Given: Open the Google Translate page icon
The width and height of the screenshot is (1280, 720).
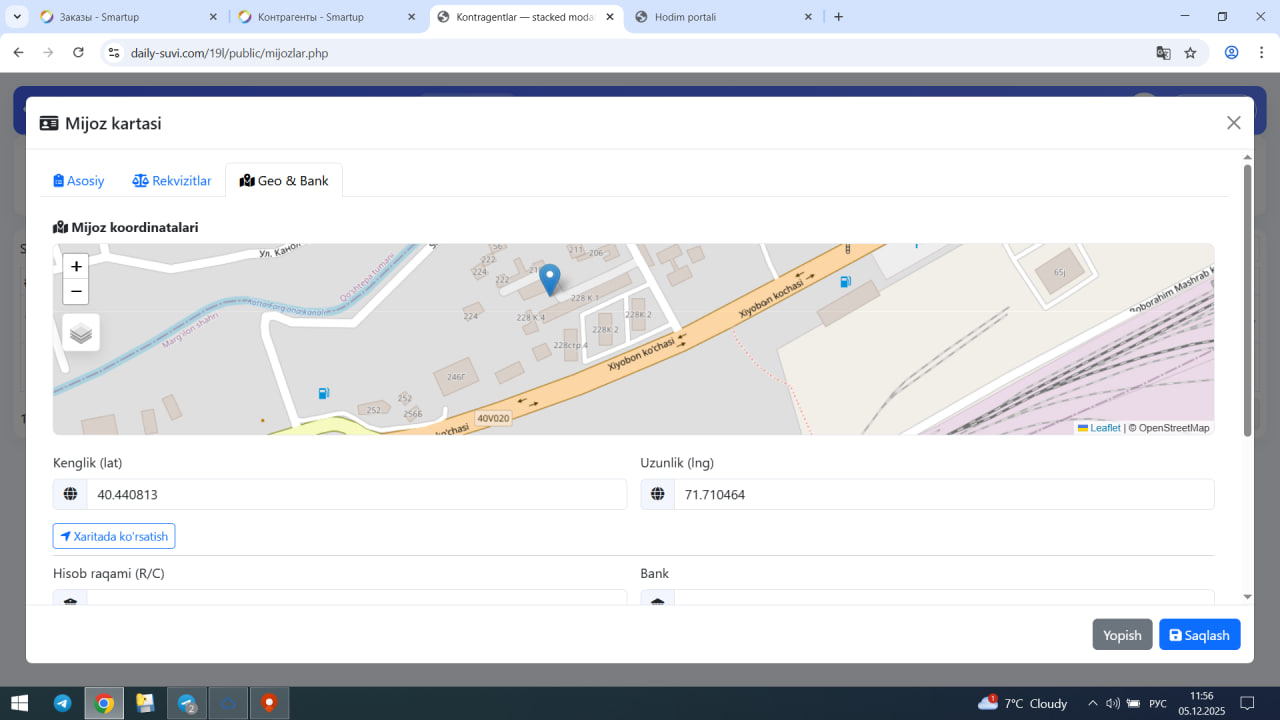Looking at the screenshot, I should [1163, 53].
